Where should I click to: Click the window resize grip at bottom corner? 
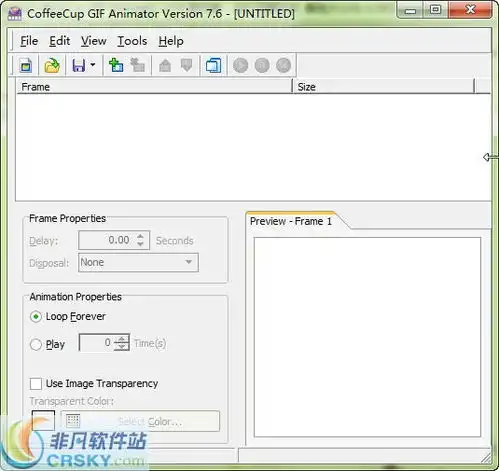click(x=486, y=458)
